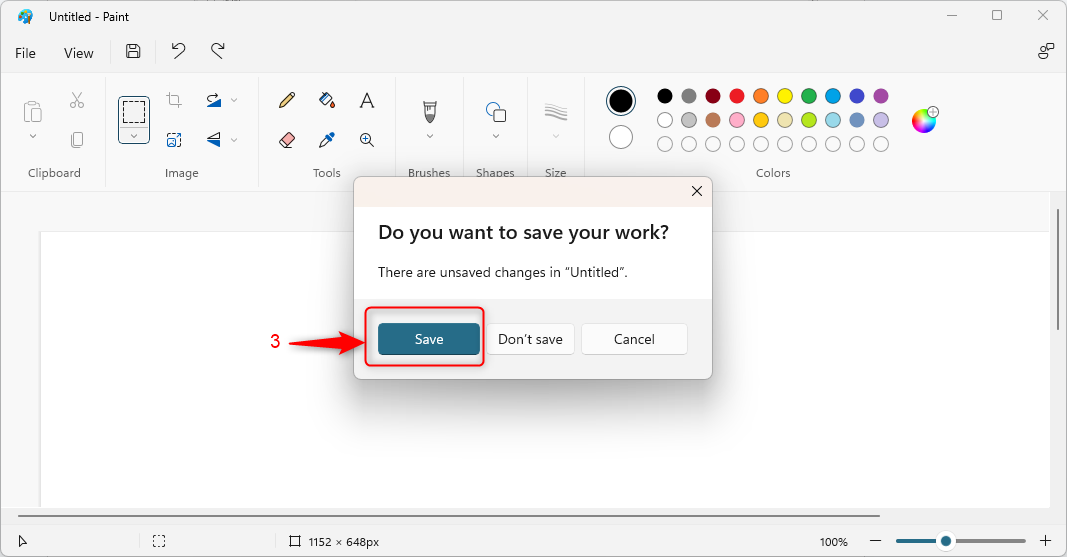The width and height of the screenshot is (1067, 557).
Task: Open the Rotate options chevron
Action: [x=234, y=101]
